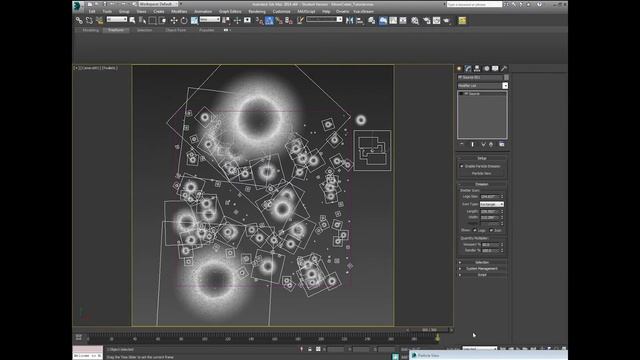Viewport: 640px width, 360px height.
Task: Switch to the Motion command panel tab
Action: click(x=486, y=69)
